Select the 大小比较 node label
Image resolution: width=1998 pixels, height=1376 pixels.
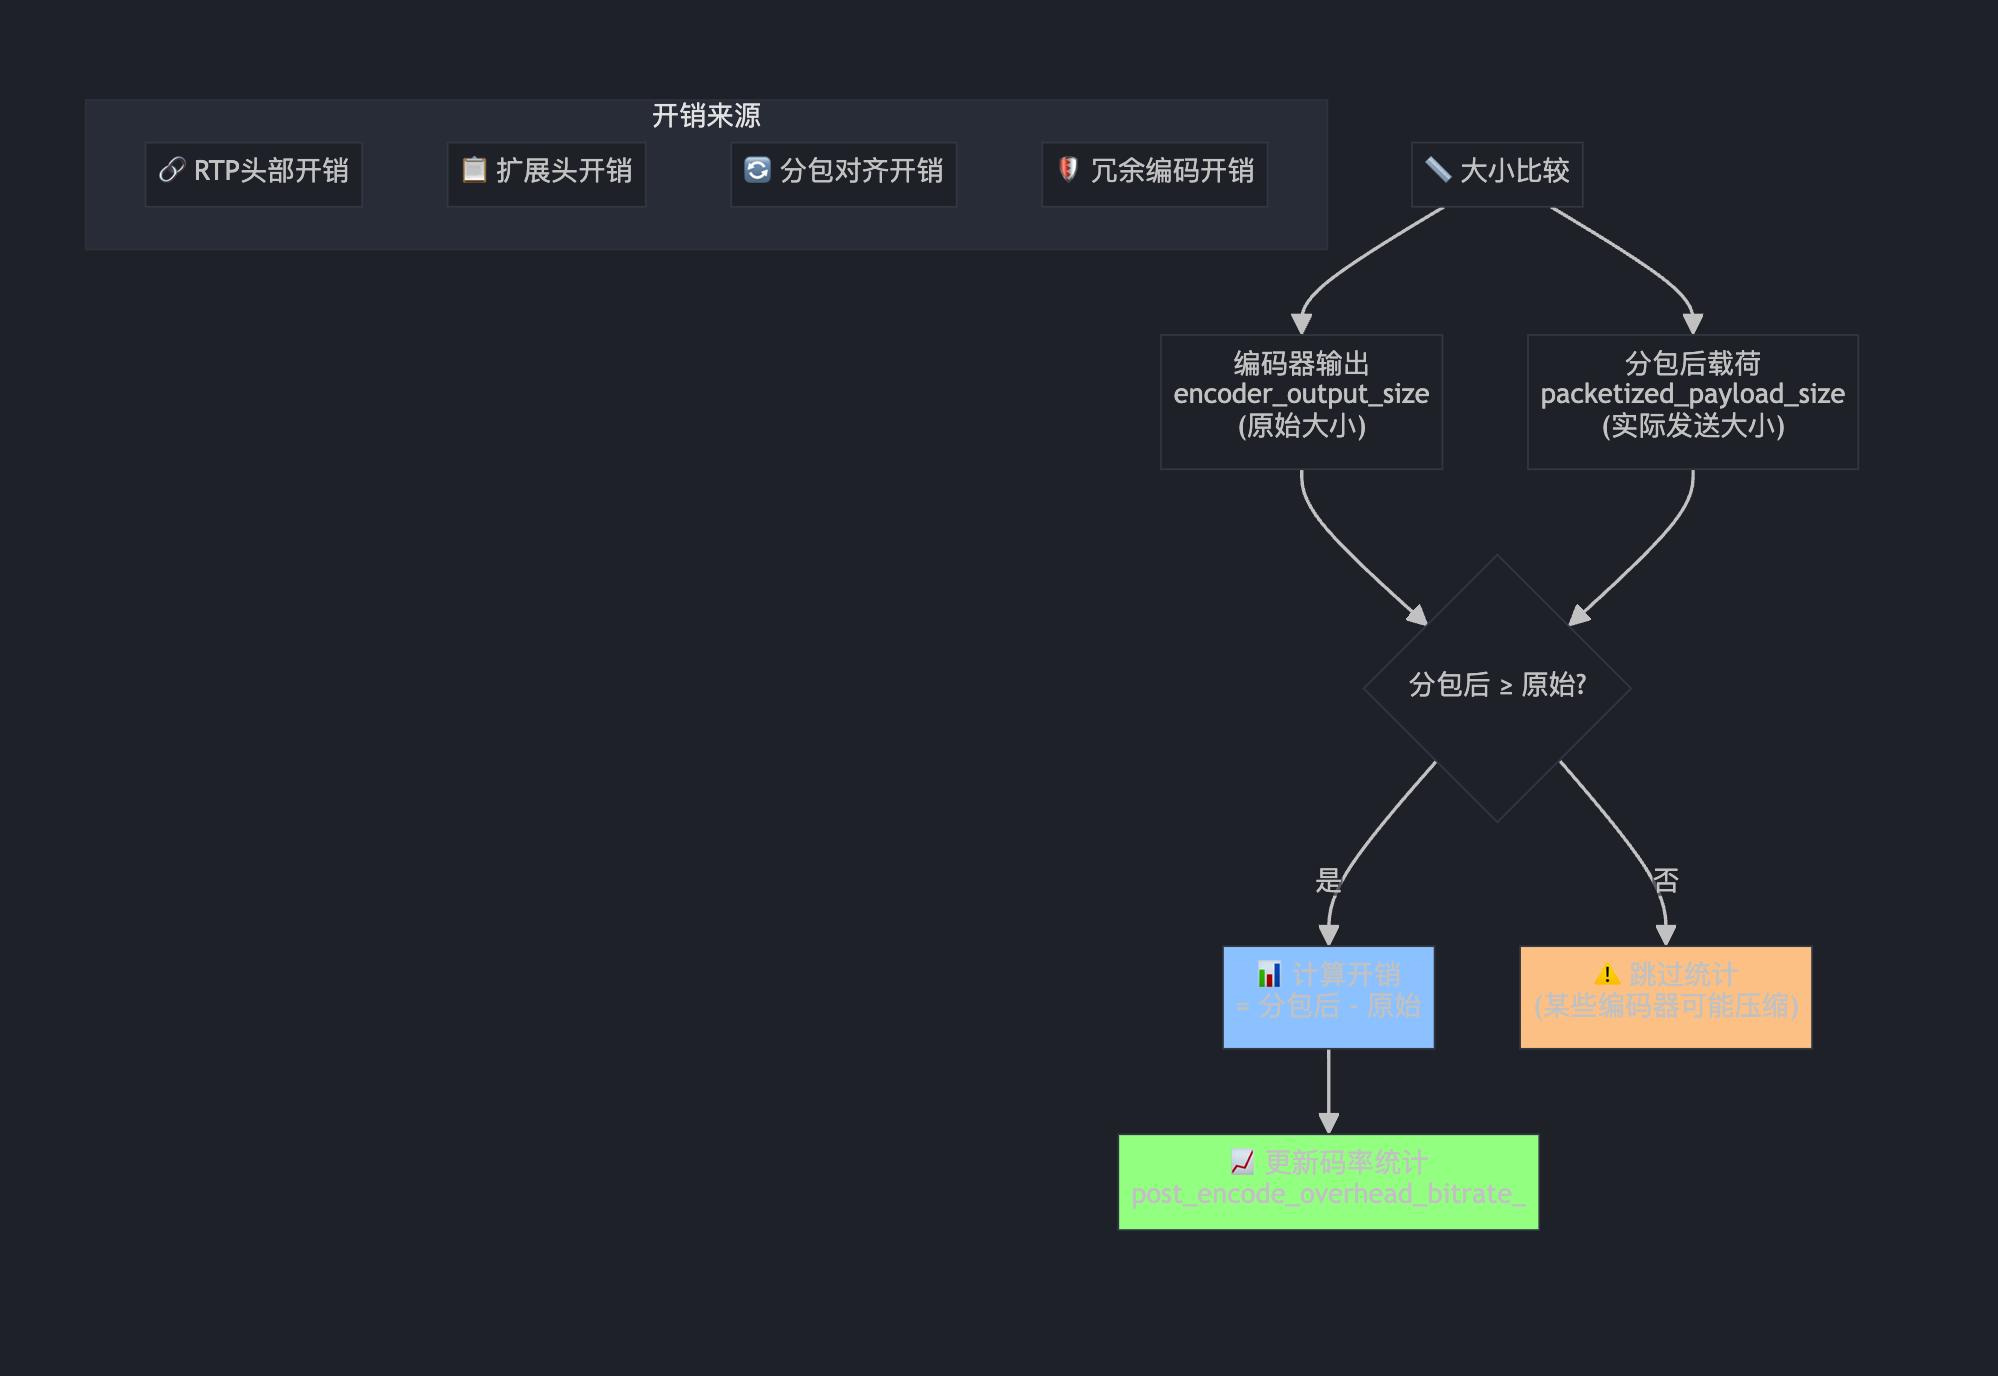click(1497, 171)
